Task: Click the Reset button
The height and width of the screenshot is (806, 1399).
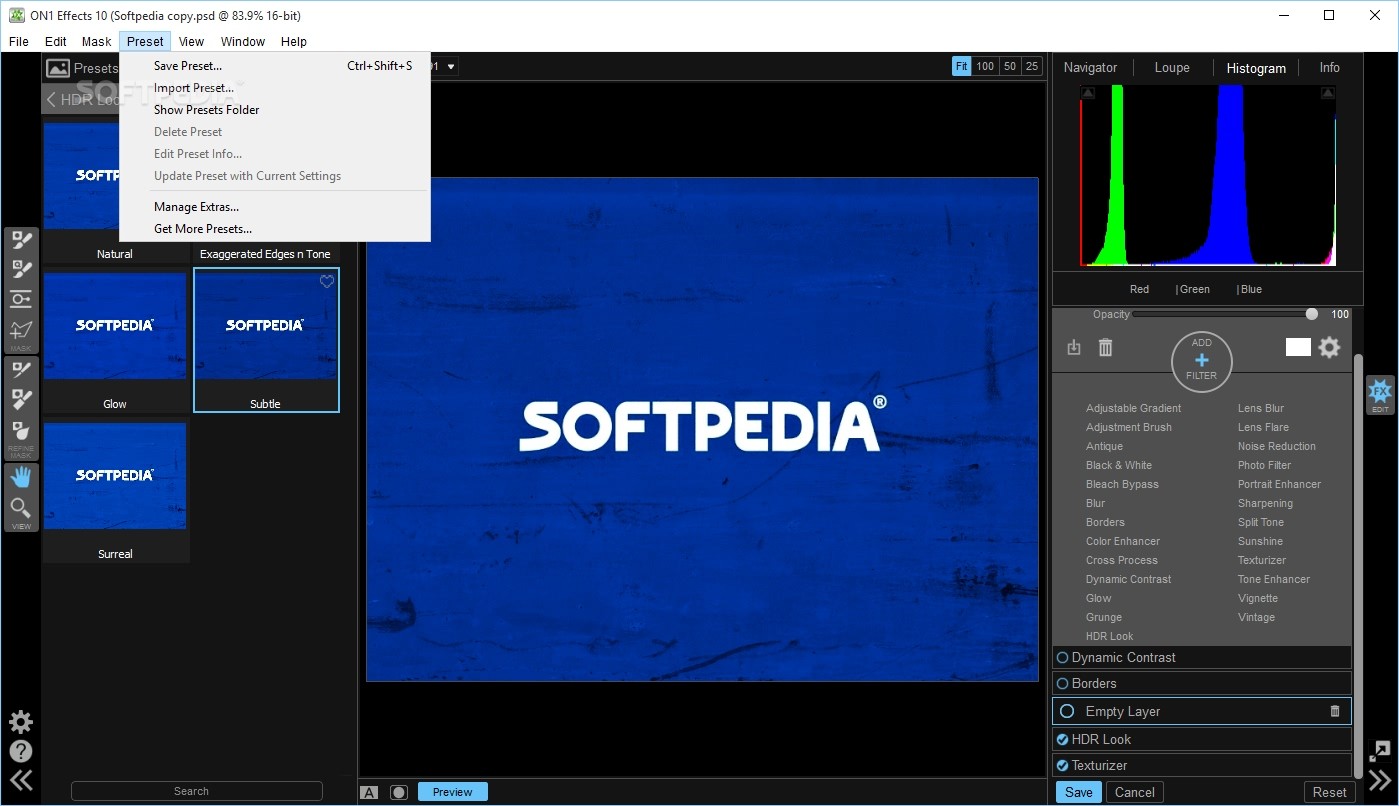Action: click(x=1329, y=792)
